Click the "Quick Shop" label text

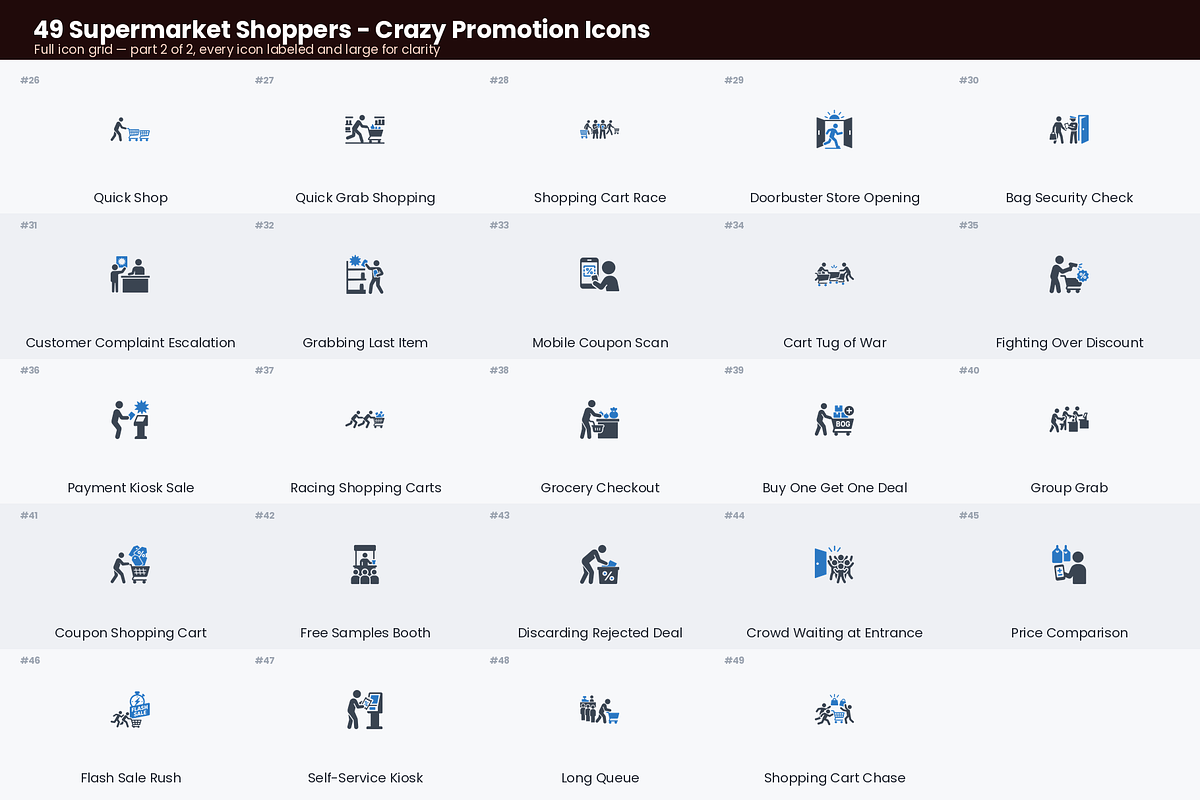(130, 198)
